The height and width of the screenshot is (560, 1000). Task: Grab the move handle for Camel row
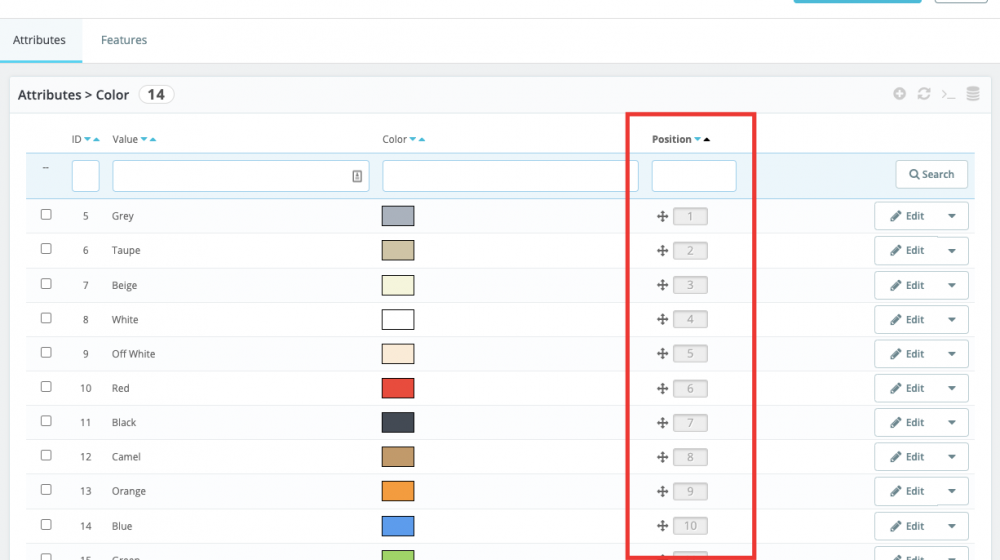pos(662,457)
